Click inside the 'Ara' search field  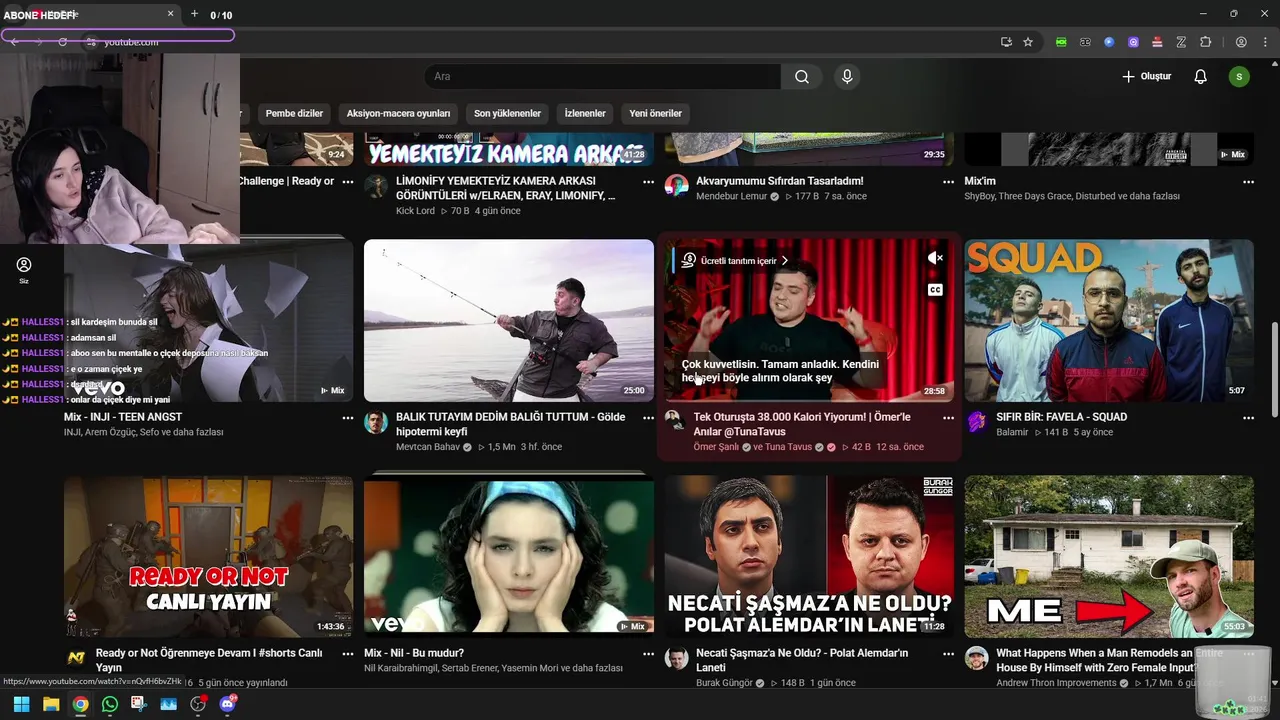(x=603, y=77)
